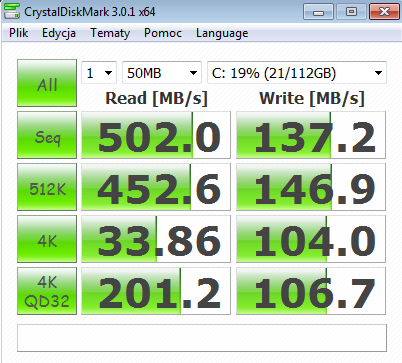Start the Seq sequential test

point(47,135)
